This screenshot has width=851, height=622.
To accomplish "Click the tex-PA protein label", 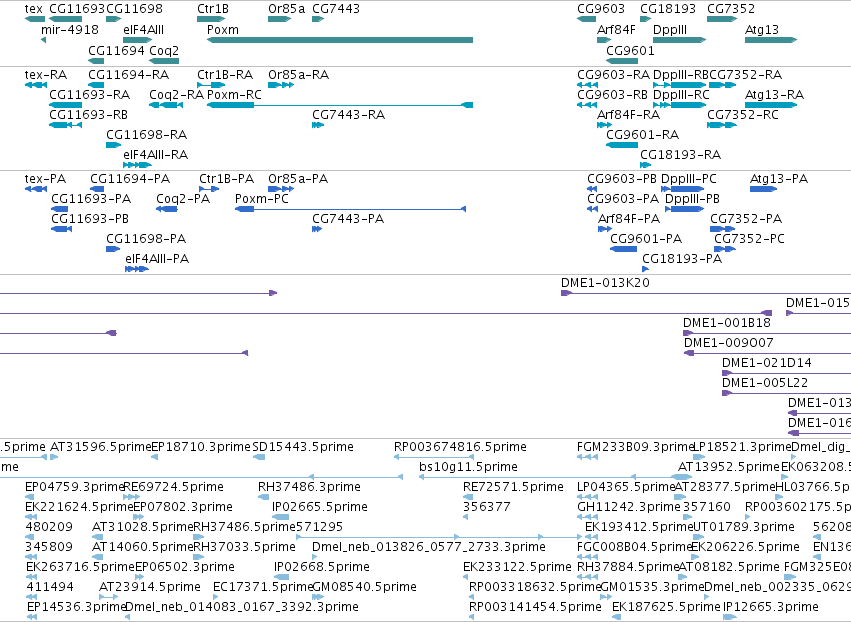I will coord(46,179).
